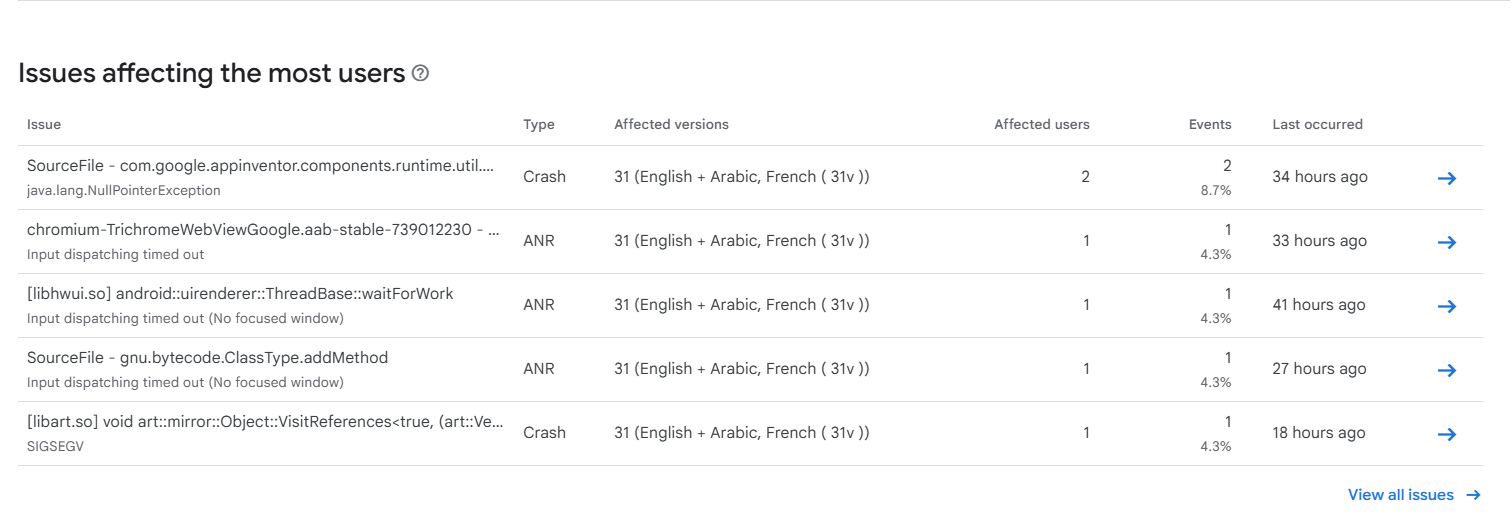Click arrow for libart.so SIGSEGV issue

1446,434
